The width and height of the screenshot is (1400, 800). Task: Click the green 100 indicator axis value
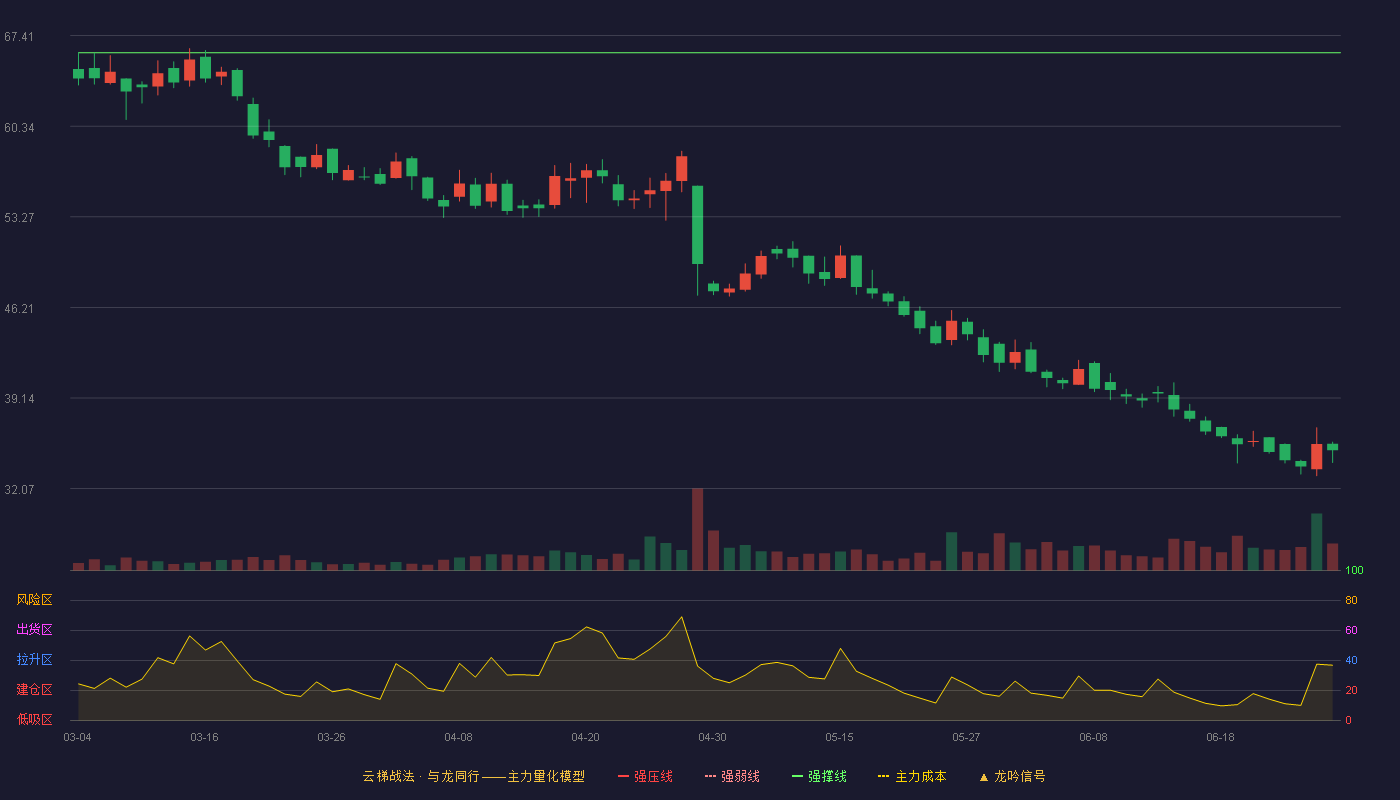pyautogui.click(x=1354, y=571)
